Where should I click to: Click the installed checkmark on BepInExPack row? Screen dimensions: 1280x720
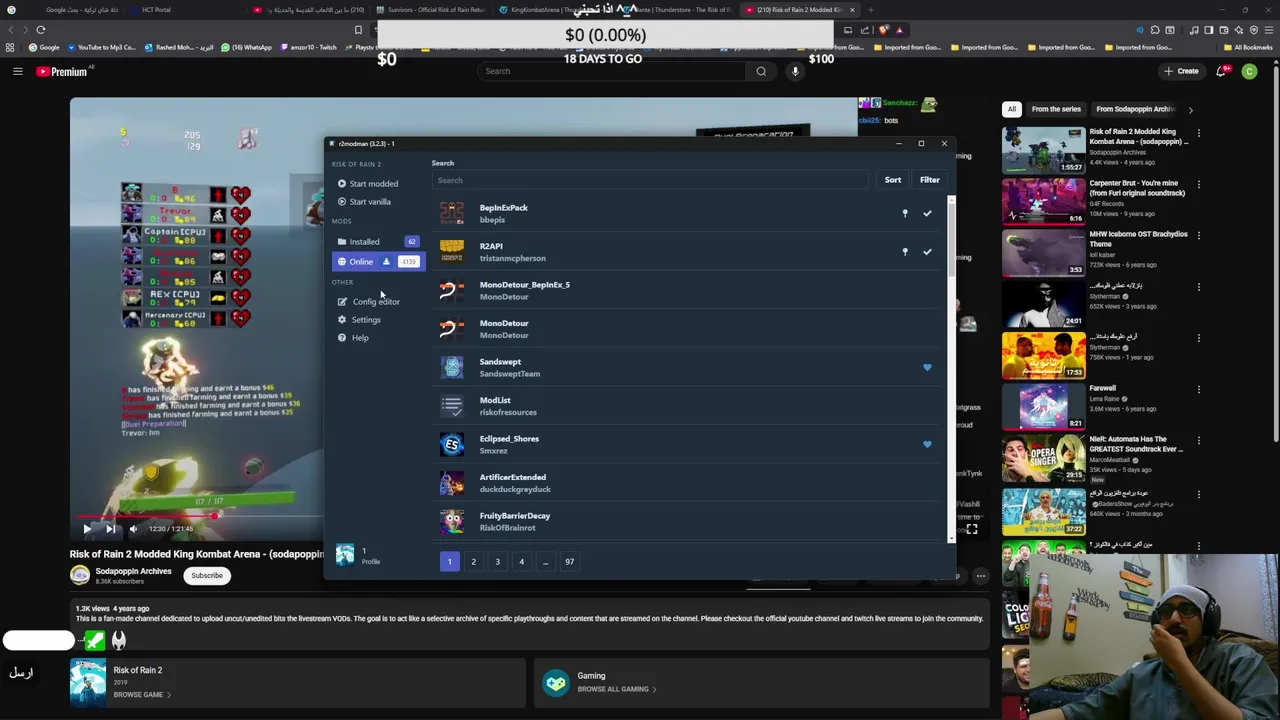[927, 213]
